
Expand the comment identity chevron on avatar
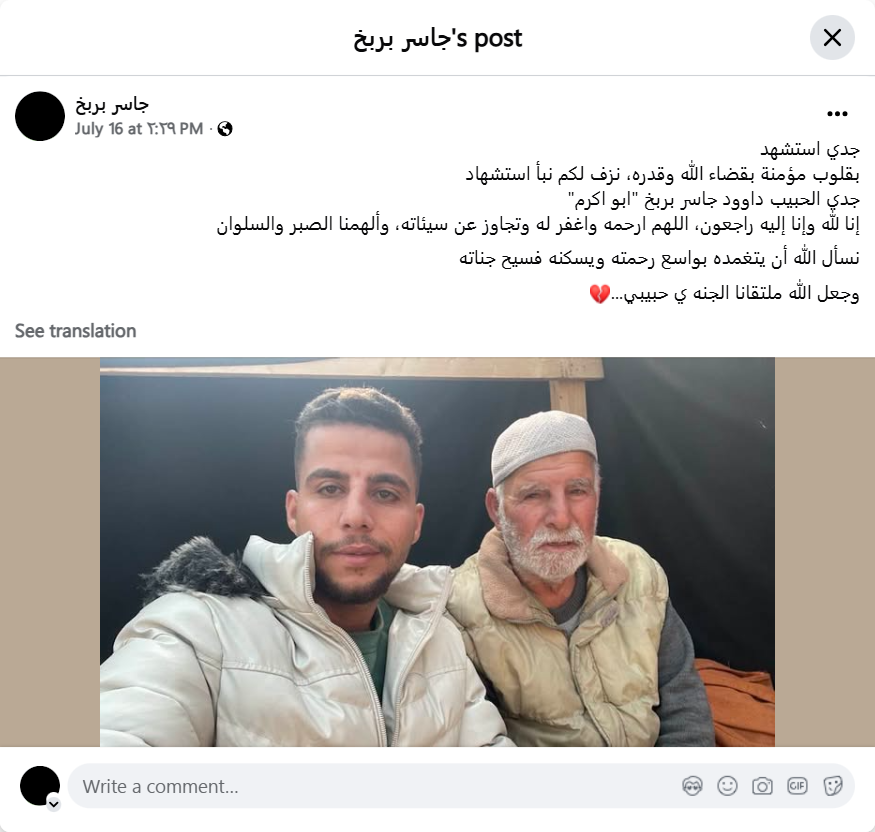pos(54,804)
